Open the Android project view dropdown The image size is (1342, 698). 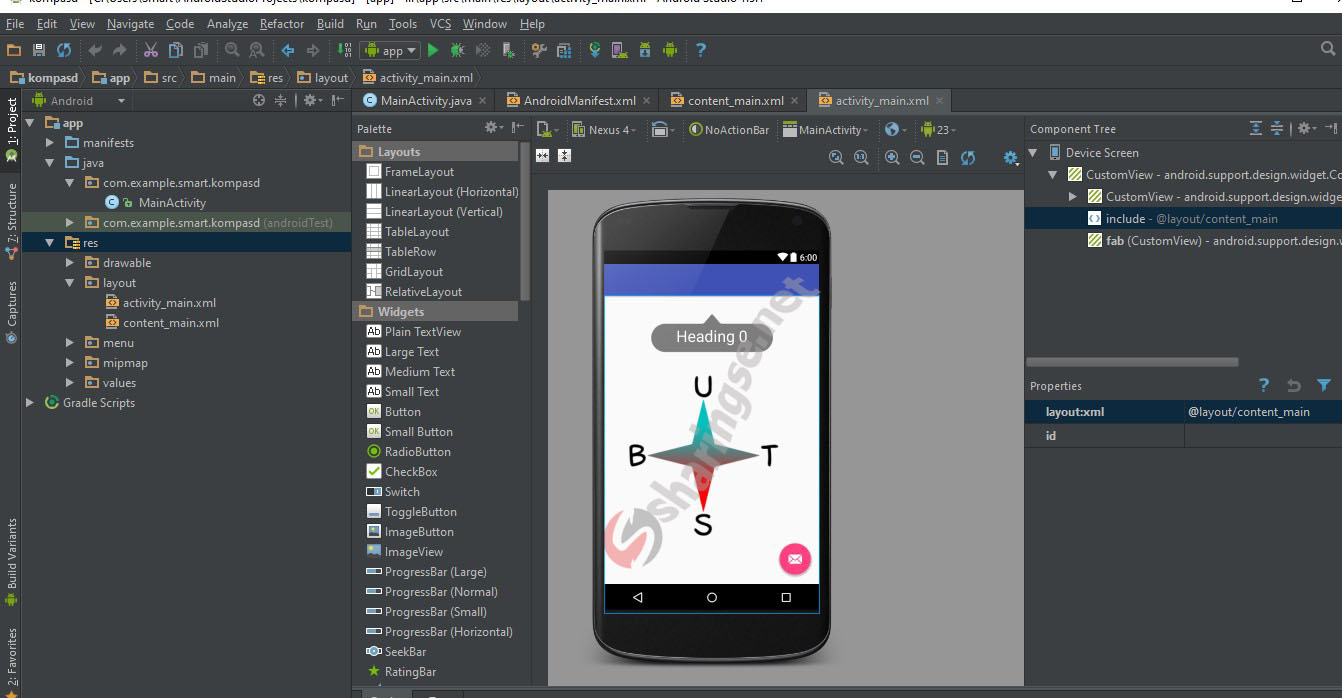coord(80,100)
